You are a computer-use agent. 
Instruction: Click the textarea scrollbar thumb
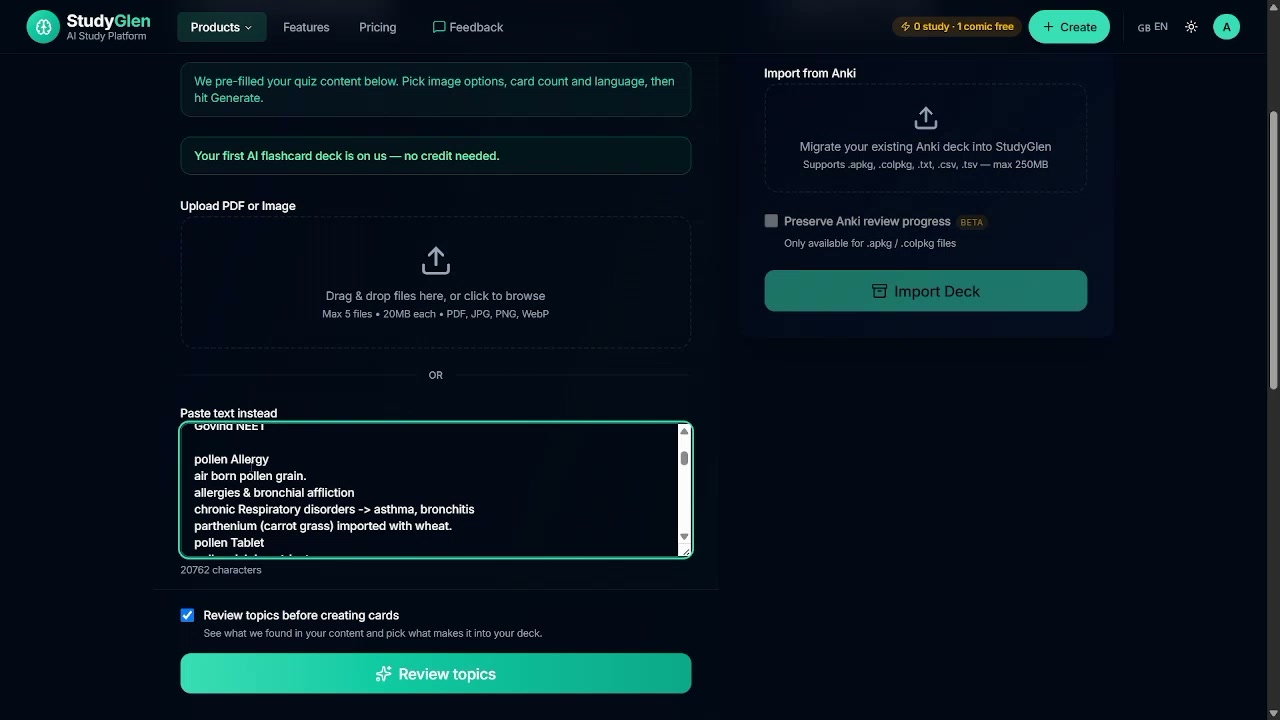click(684, 458)
